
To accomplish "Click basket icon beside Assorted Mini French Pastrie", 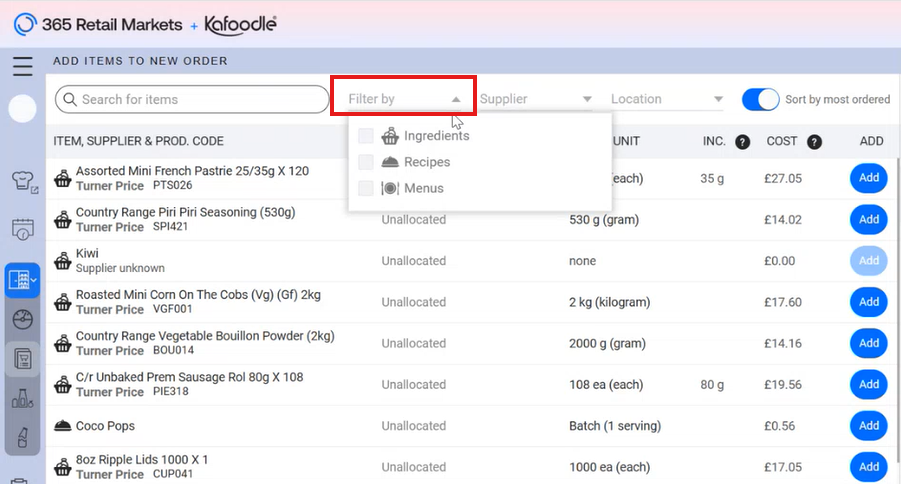I will [63, 178].
